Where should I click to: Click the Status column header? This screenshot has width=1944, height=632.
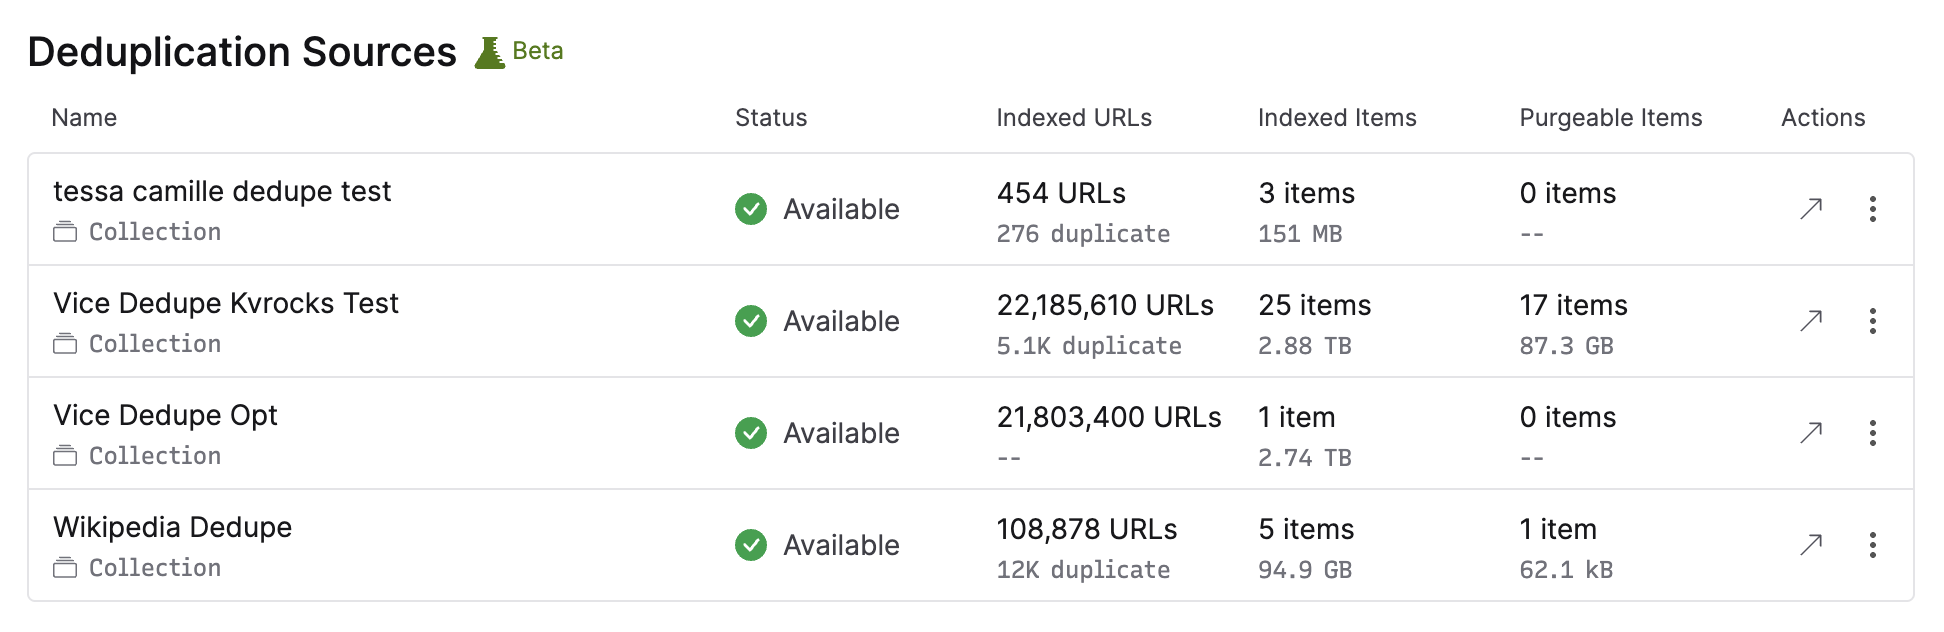[770, 117]
